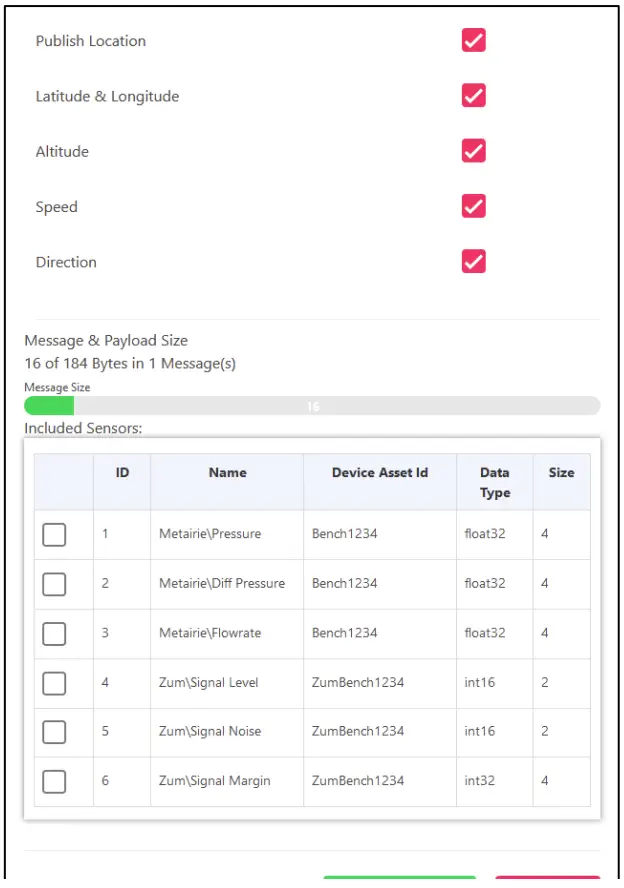Click the Device Asset Id column header
The image size is (624, 888).
point(378,472)
